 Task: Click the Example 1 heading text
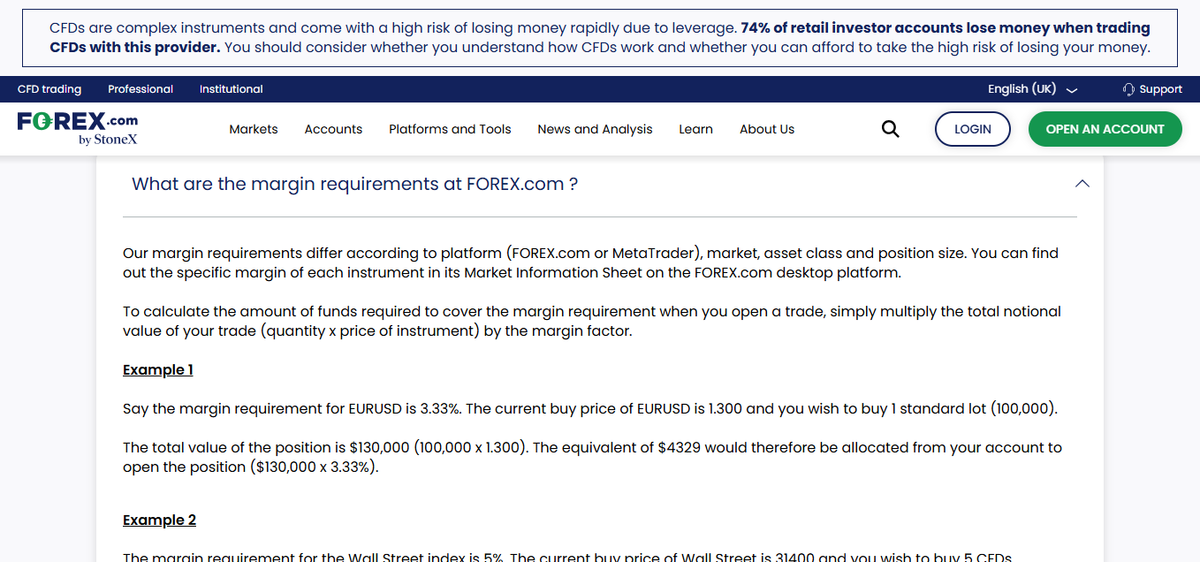[x=157, y=370]
